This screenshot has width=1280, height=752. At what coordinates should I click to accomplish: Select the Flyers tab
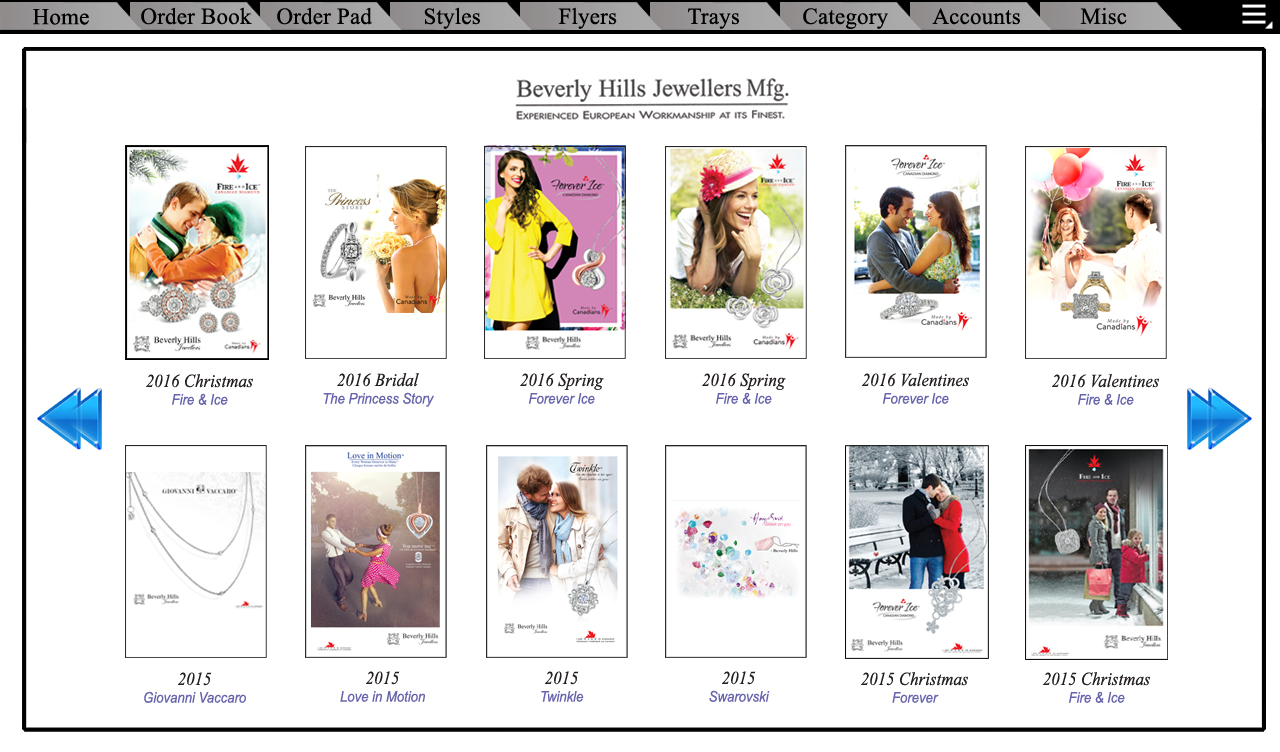click(x=587, y=17)
